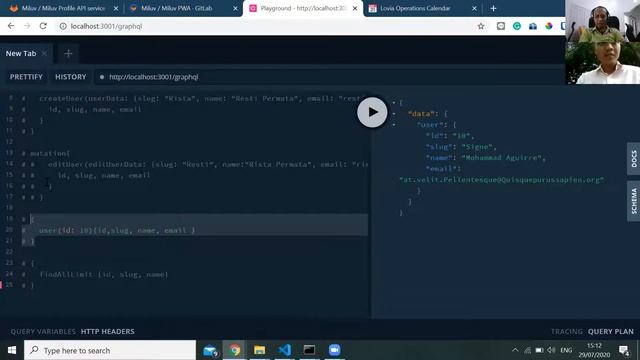Open the Mail app in taskbar
Image resolution: width=640 pixels, height=360 pixels.
210,350
